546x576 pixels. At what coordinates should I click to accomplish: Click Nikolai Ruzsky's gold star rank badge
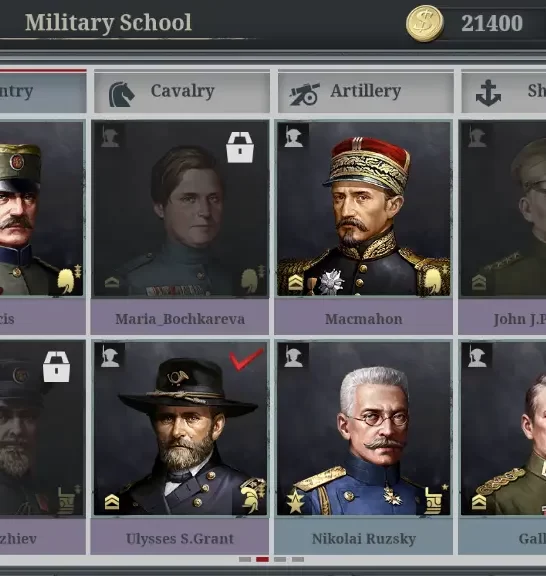pyautogui.click(x=295, y=501)
